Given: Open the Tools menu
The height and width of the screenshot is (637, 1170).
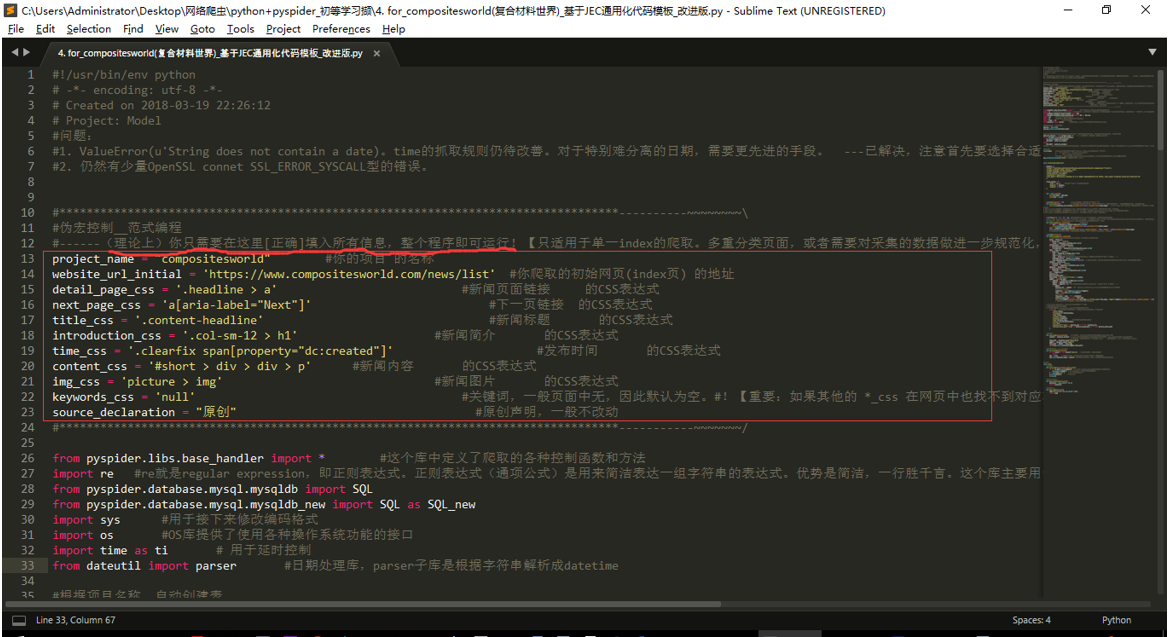Looking at the screenshot, I should click(x=240, y=29).
